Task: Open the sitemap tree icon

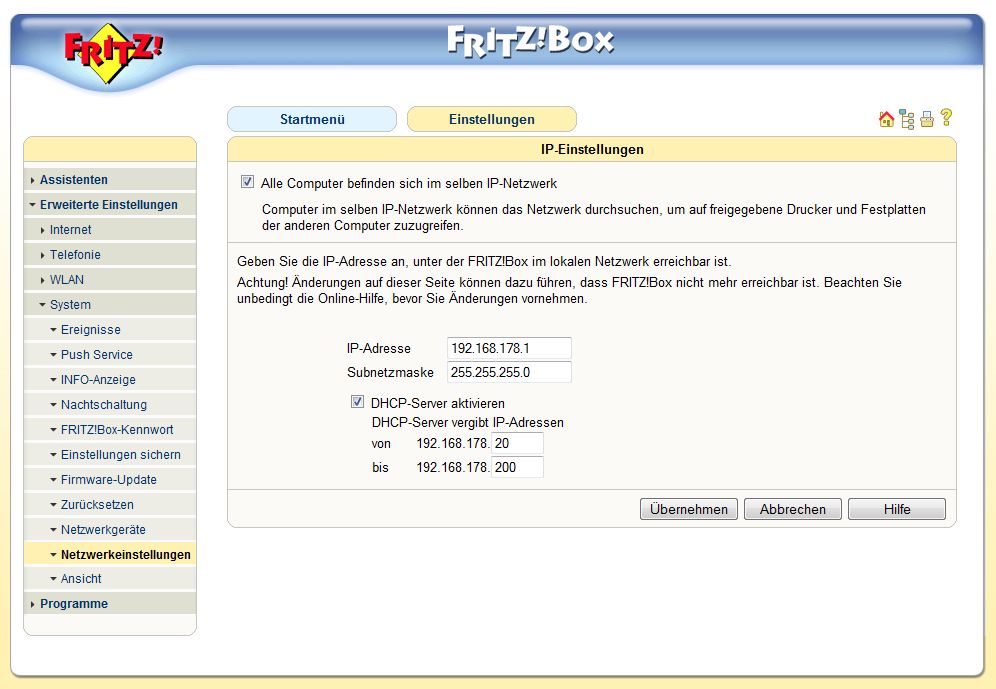Action: tap(907, 119)
